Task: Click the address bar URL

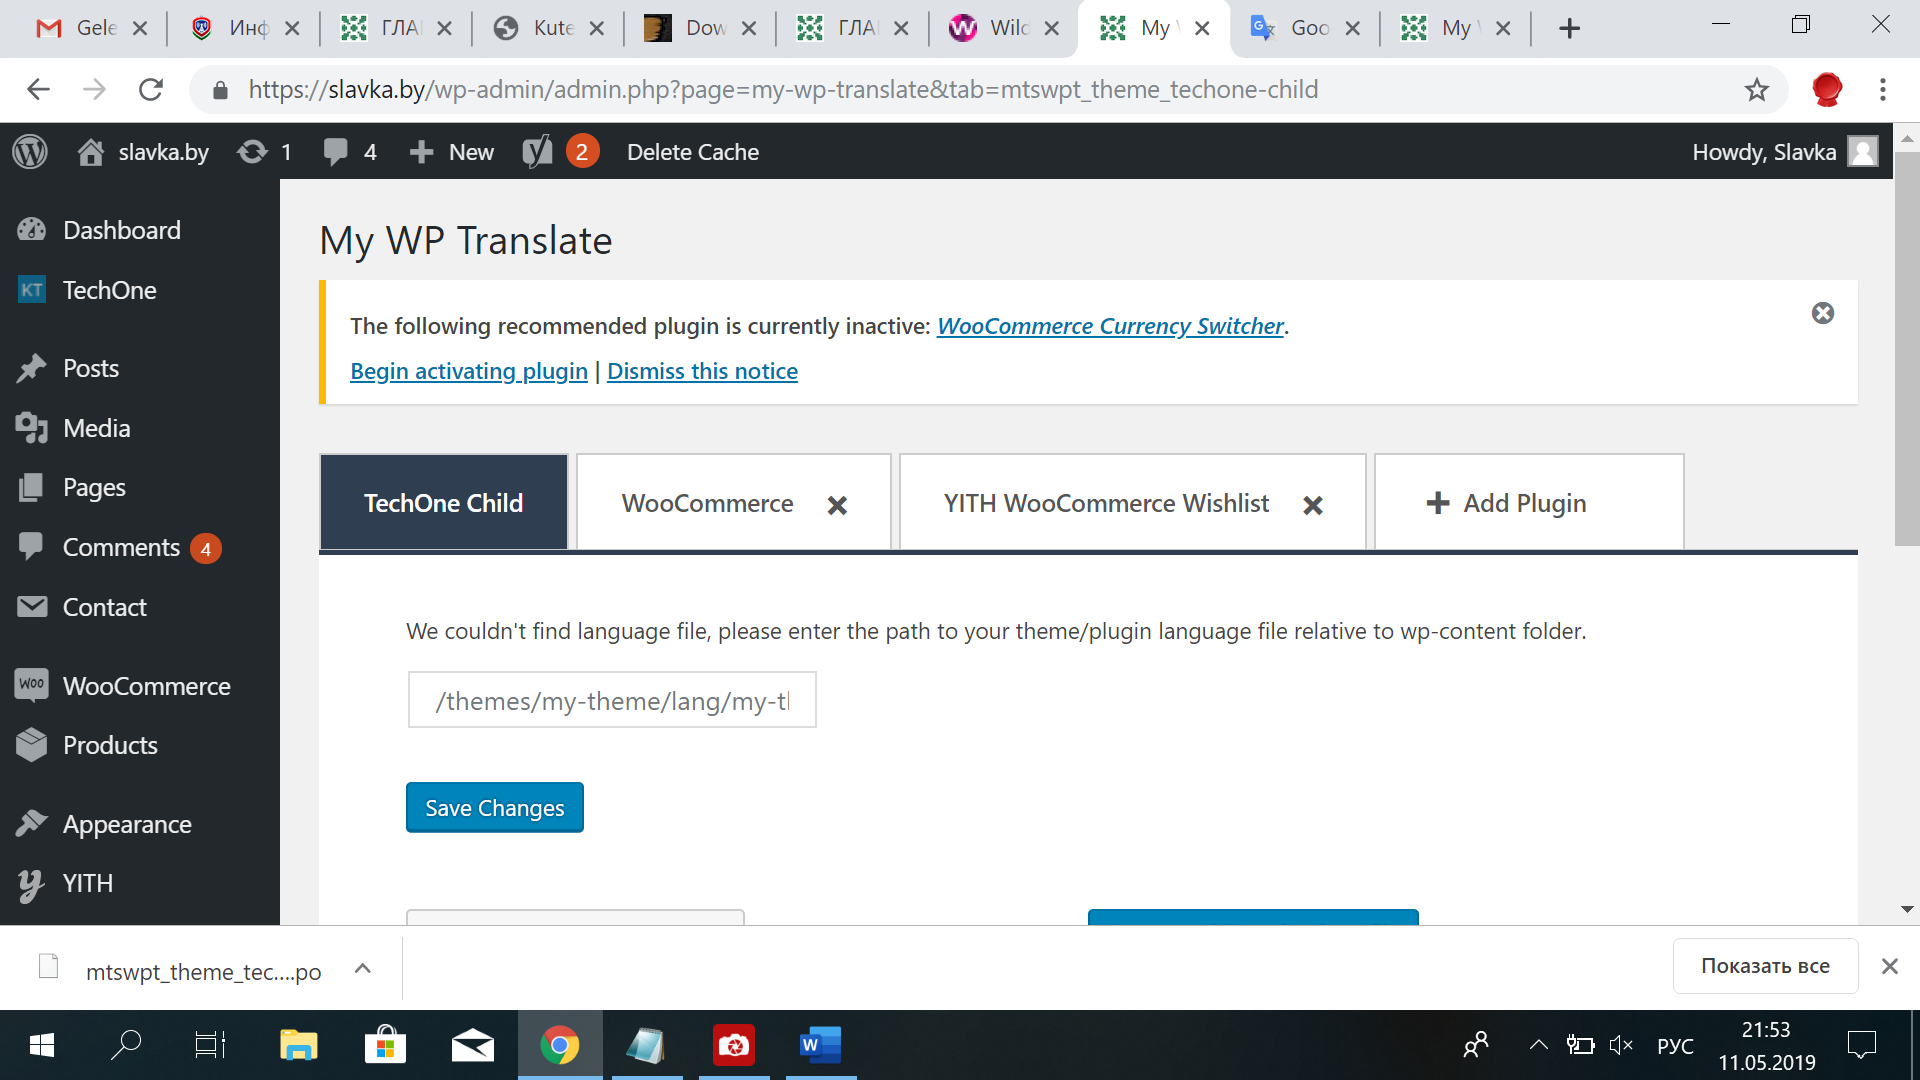Action: coord(783,90)
